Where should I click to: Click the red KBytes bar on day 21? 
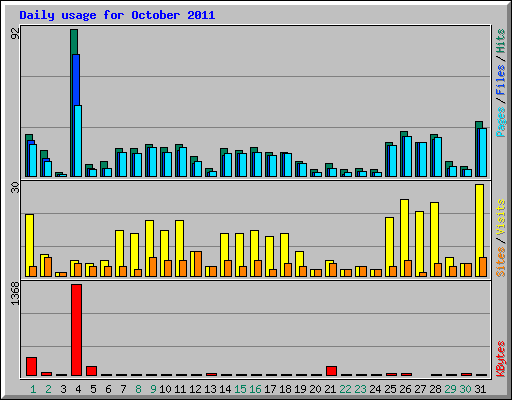point(331,371)
